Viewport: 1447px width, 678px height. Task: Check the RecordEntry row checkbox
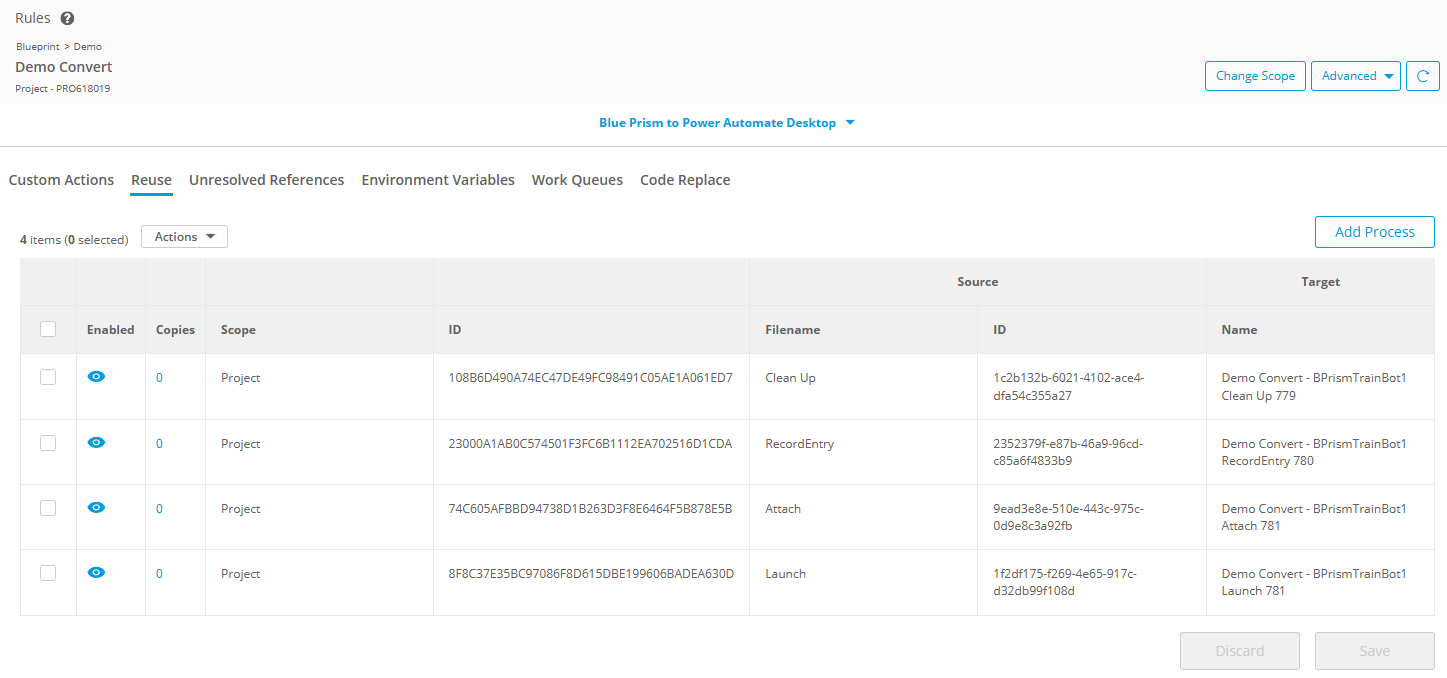(x=48, y=443)
